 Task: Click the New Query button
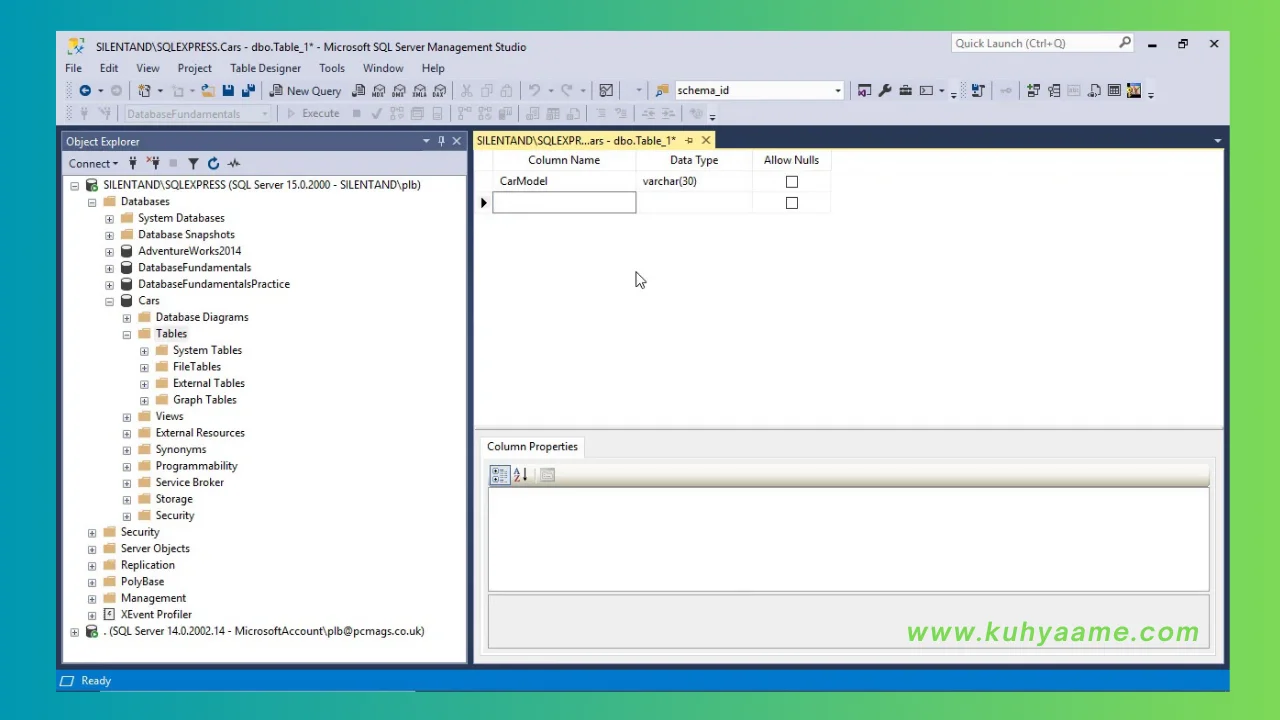(x=305, y=90)
